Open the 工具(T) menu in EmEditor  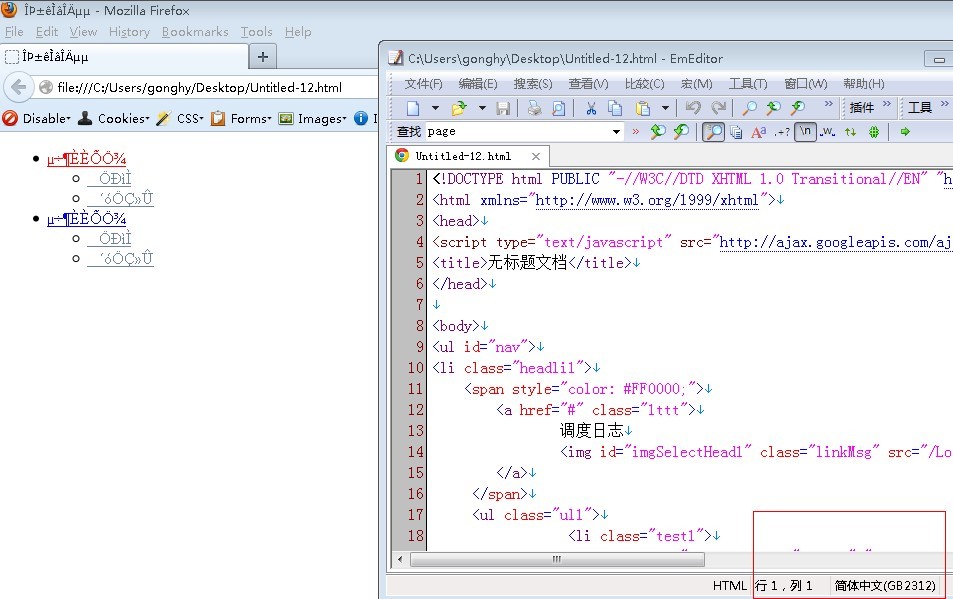[x=747, y=84]
